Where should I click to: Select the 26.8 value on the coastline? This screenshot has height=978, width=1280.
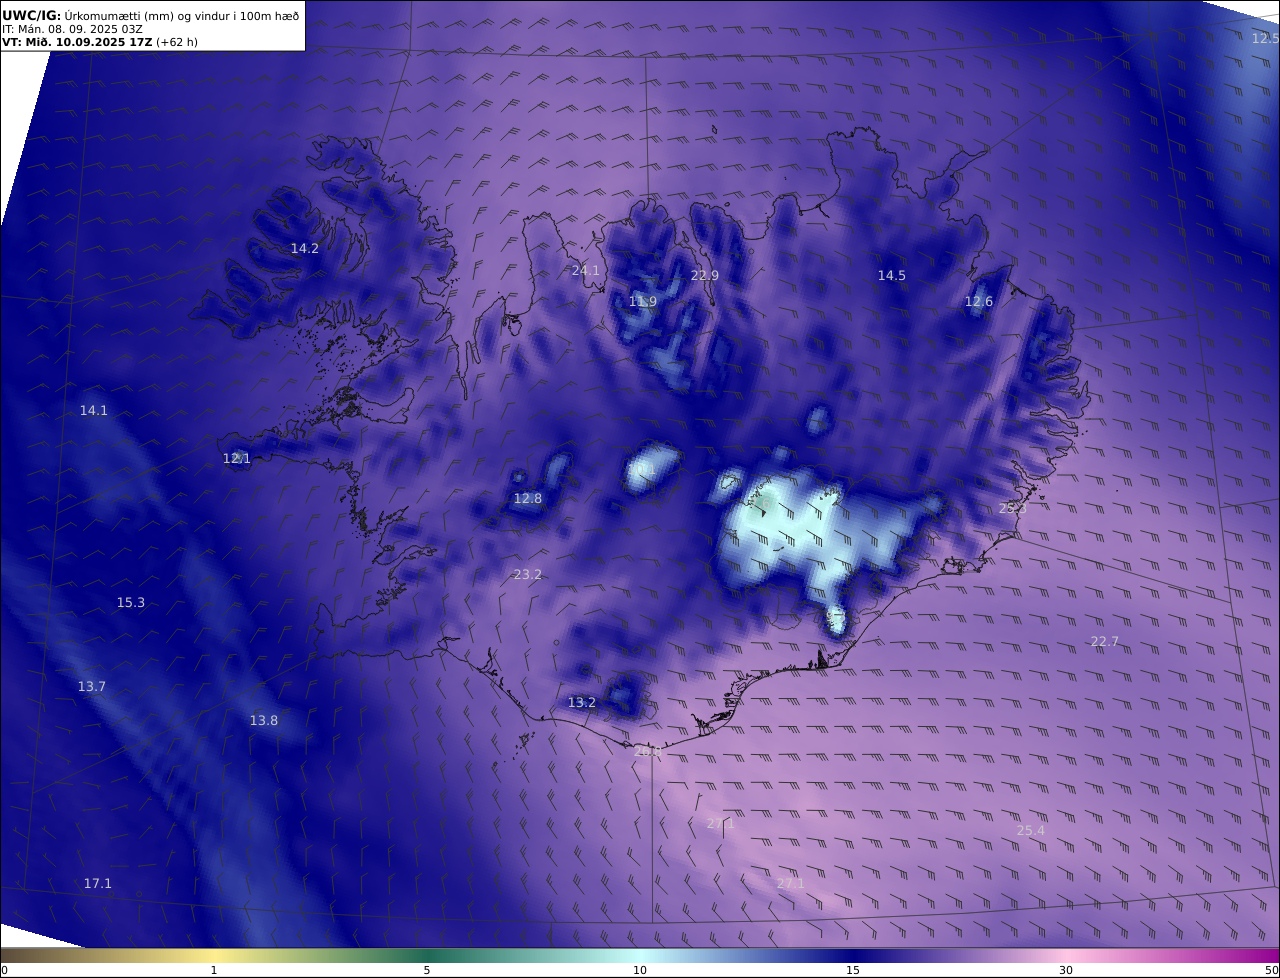point(649,750)
